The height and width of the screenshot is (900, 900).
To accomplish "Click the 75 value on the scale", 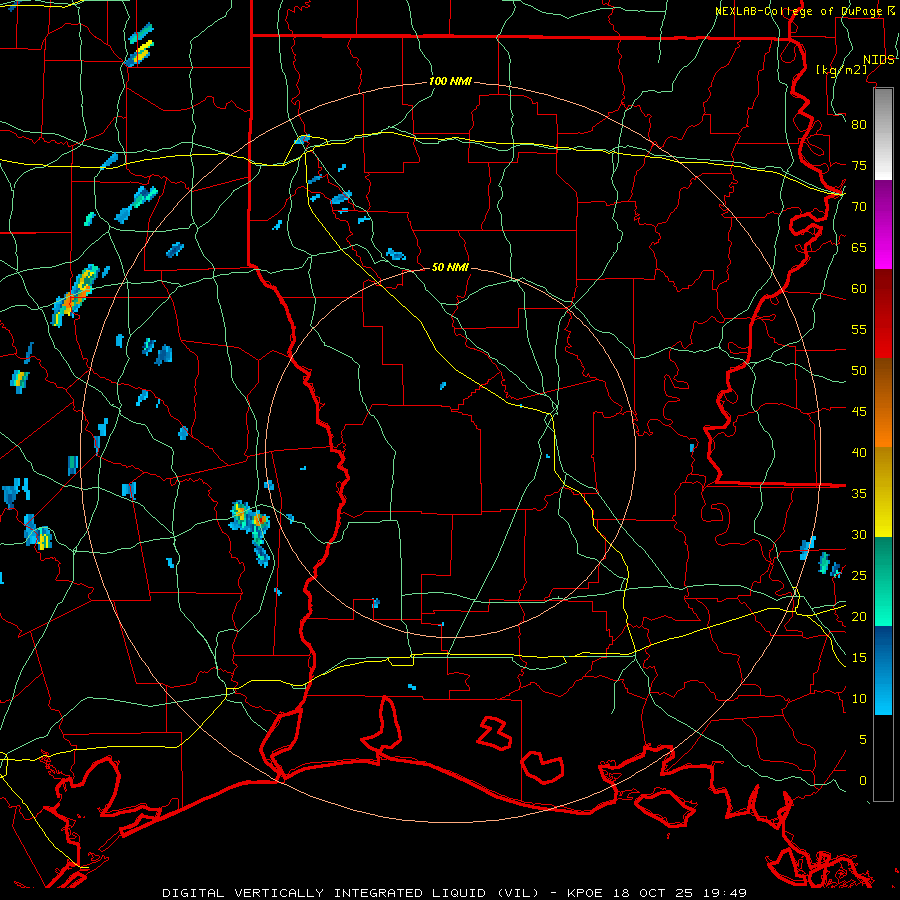I will point(859,165).
